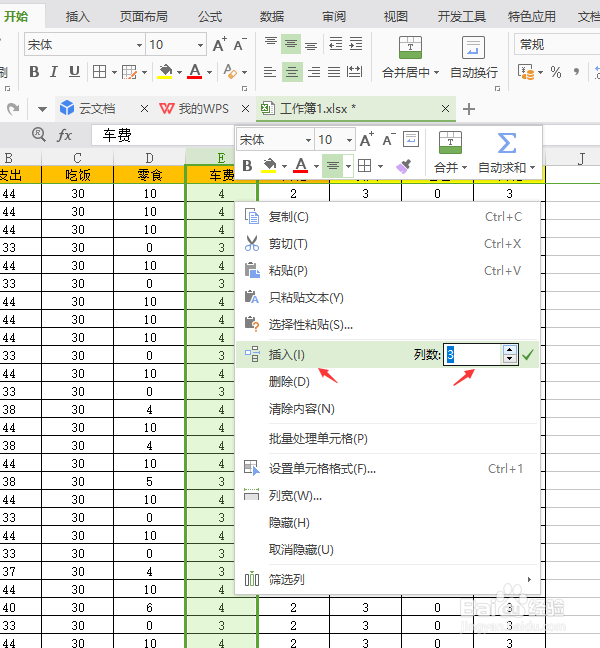Screen dimensions: 600x648
Task: Click the fx insert function icon
Action: click(x=64, y=135)
